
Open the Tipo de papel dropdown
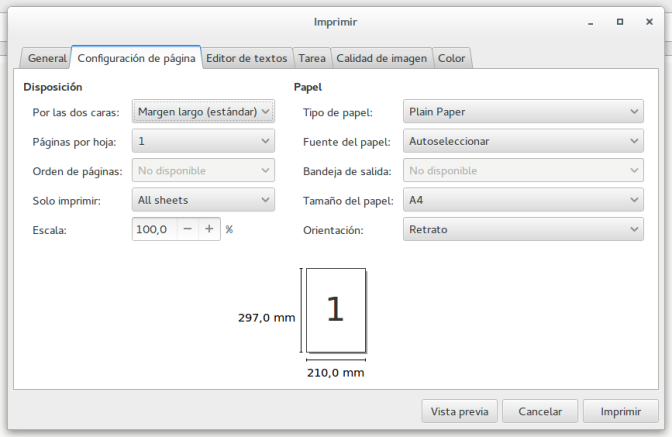click(522, 112)
